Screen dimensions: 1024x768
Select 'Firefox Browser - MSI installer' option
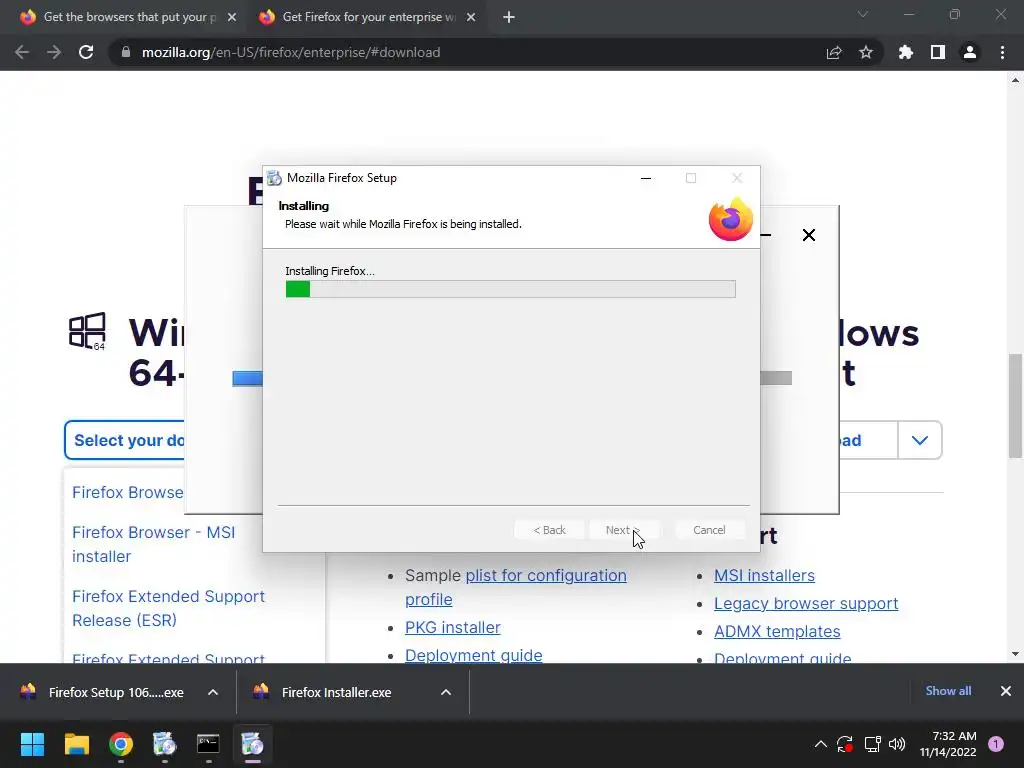153,544
